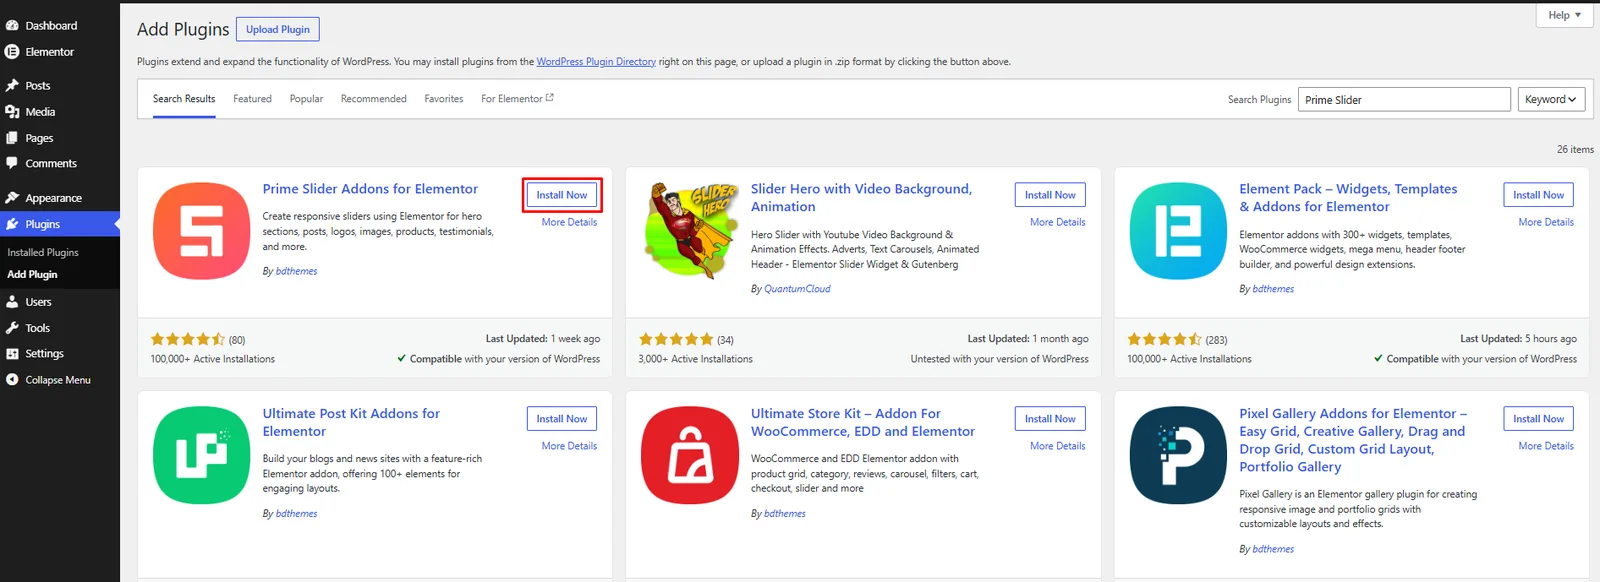Viewport: 1600px width, 582px height.
Task: Click the Media icon in the sidebar
Action: [12, 112]
